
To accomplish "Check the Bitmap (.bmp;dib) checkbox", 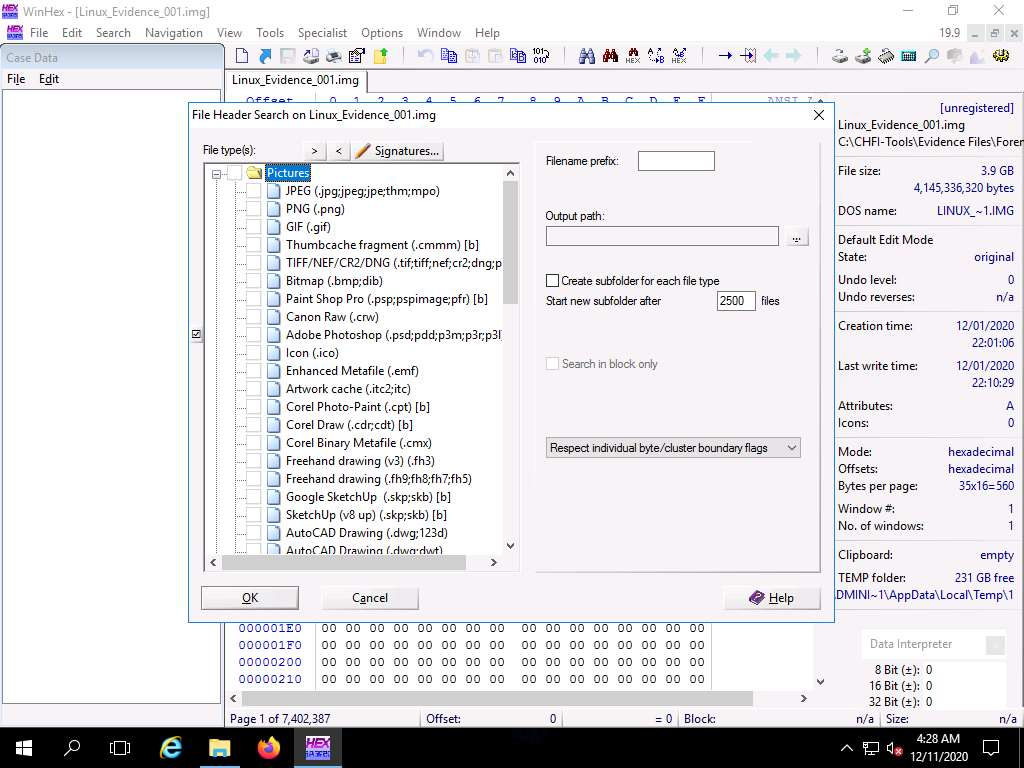I will tap(253, 281).
